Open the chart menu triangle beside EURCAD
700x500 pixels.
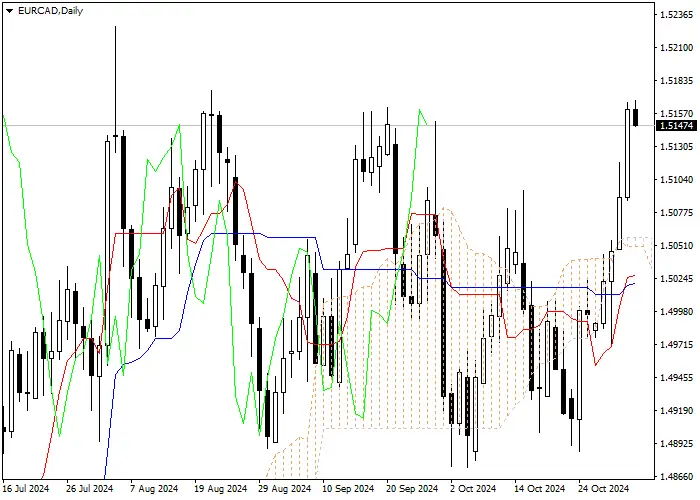click(x=9, y=11)
